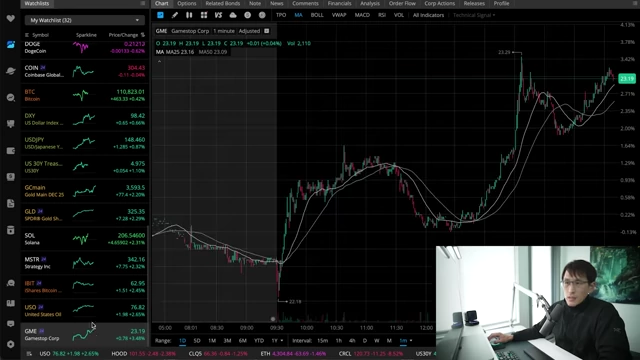Switch to the Related Bonds tab
Screen dimensions: 640x360
[222, 3]
